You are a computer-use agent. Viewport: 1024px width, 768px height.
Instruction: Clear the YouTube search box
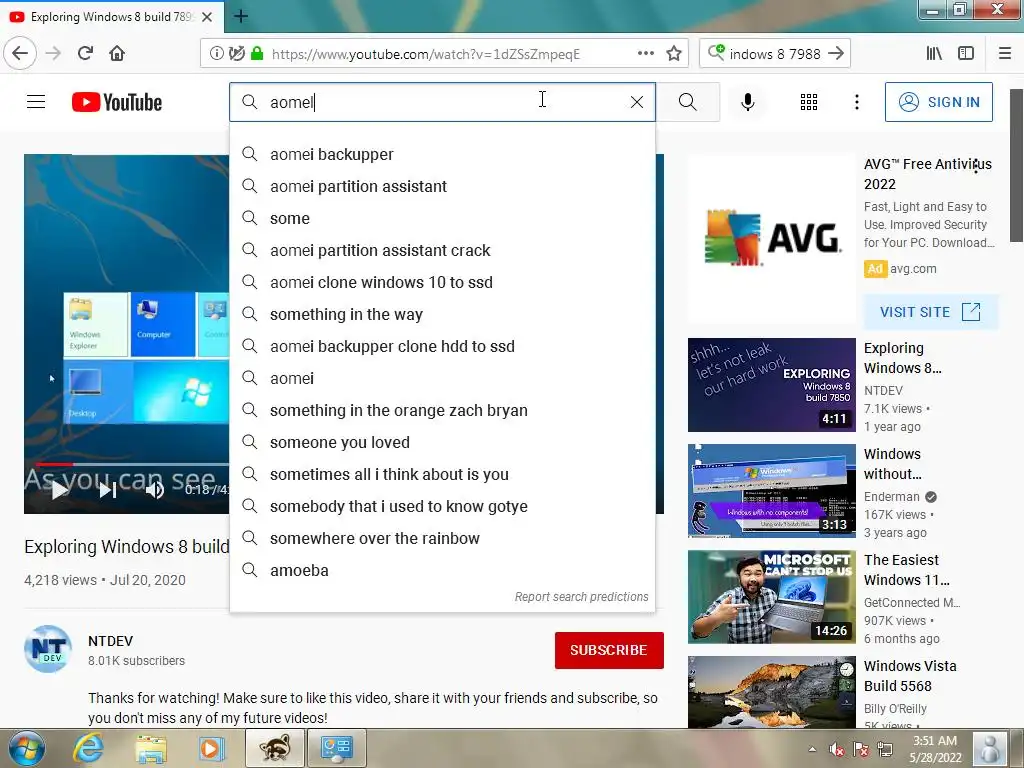click(x=637, y=102)
